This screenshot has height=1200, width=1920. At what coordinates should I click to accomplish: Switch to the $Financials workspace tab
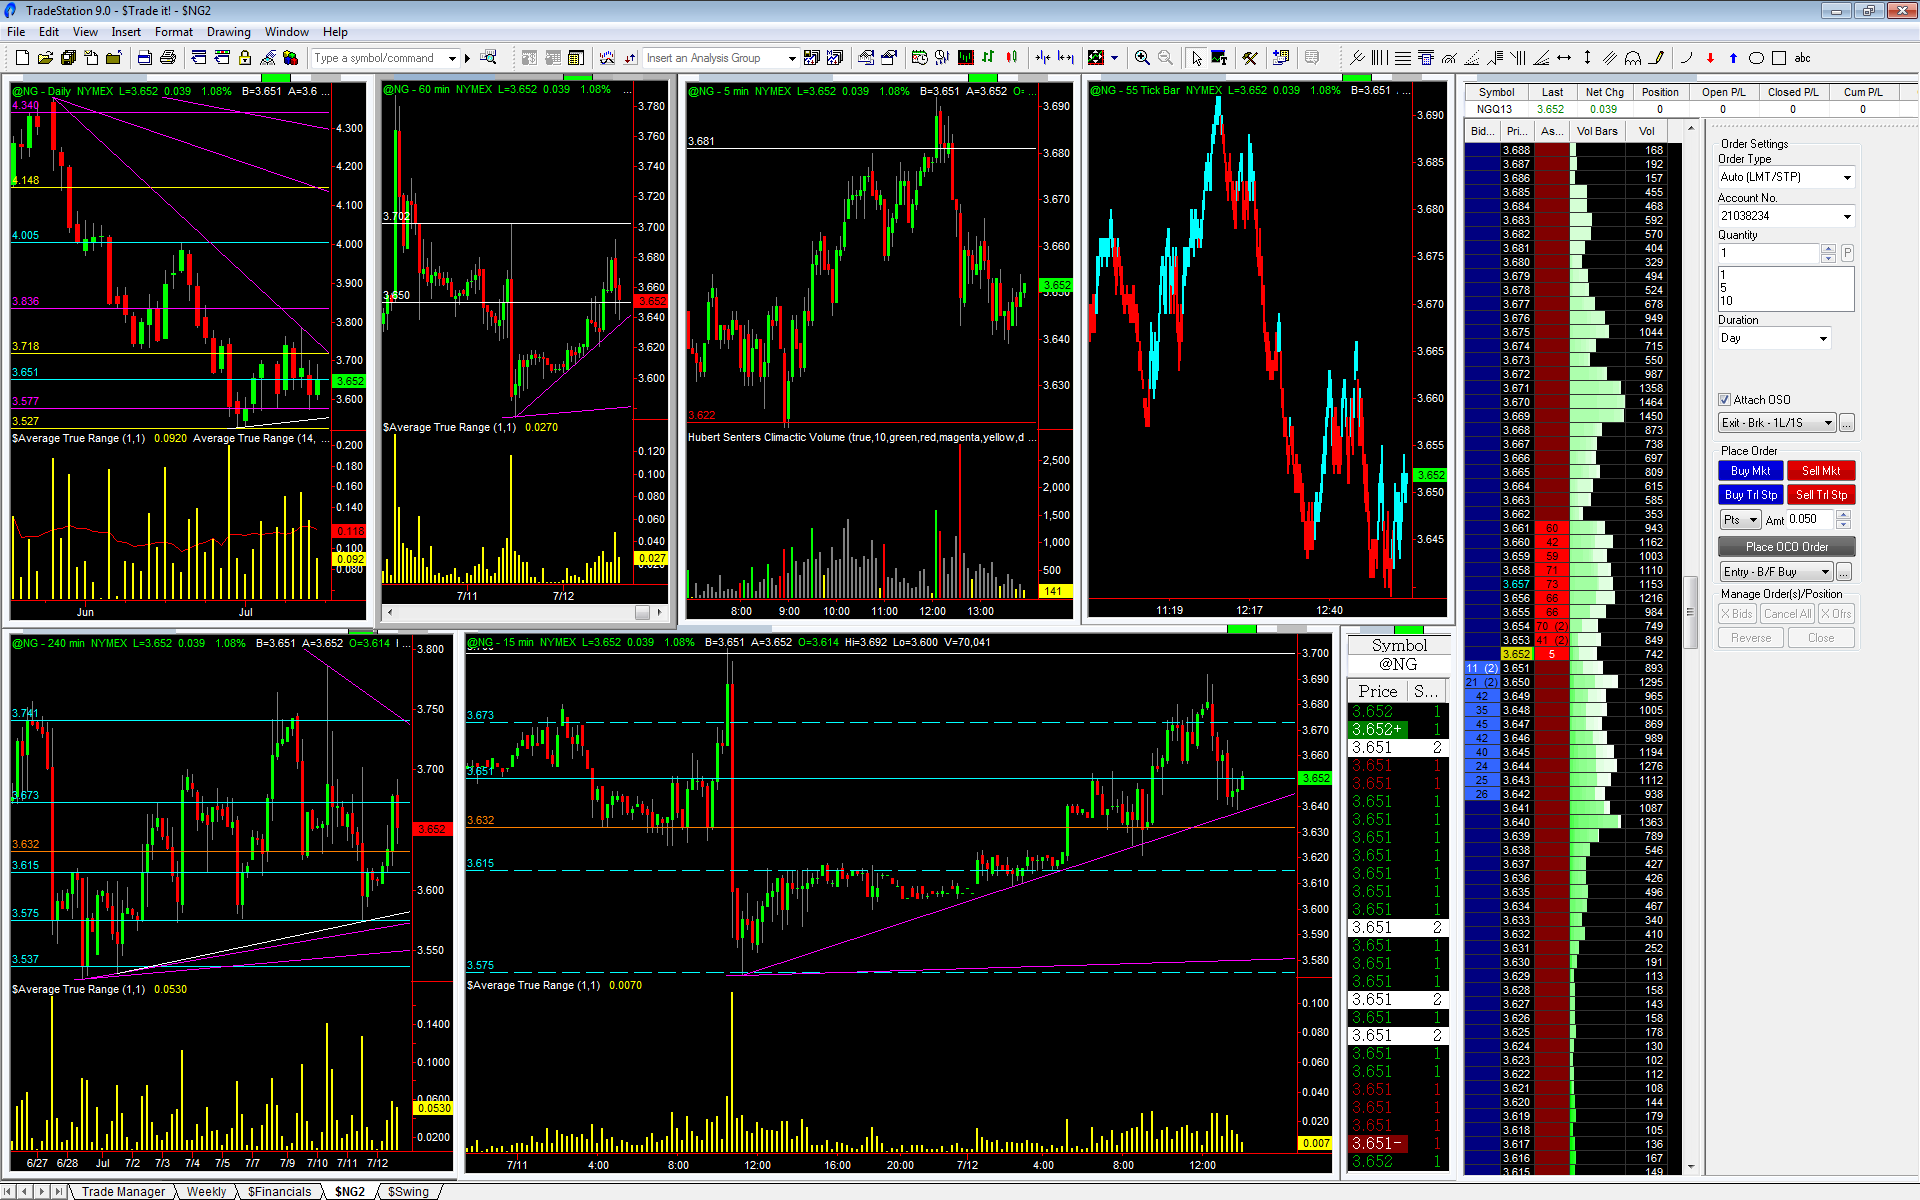pyautogui.click(x=280, y=1192)
